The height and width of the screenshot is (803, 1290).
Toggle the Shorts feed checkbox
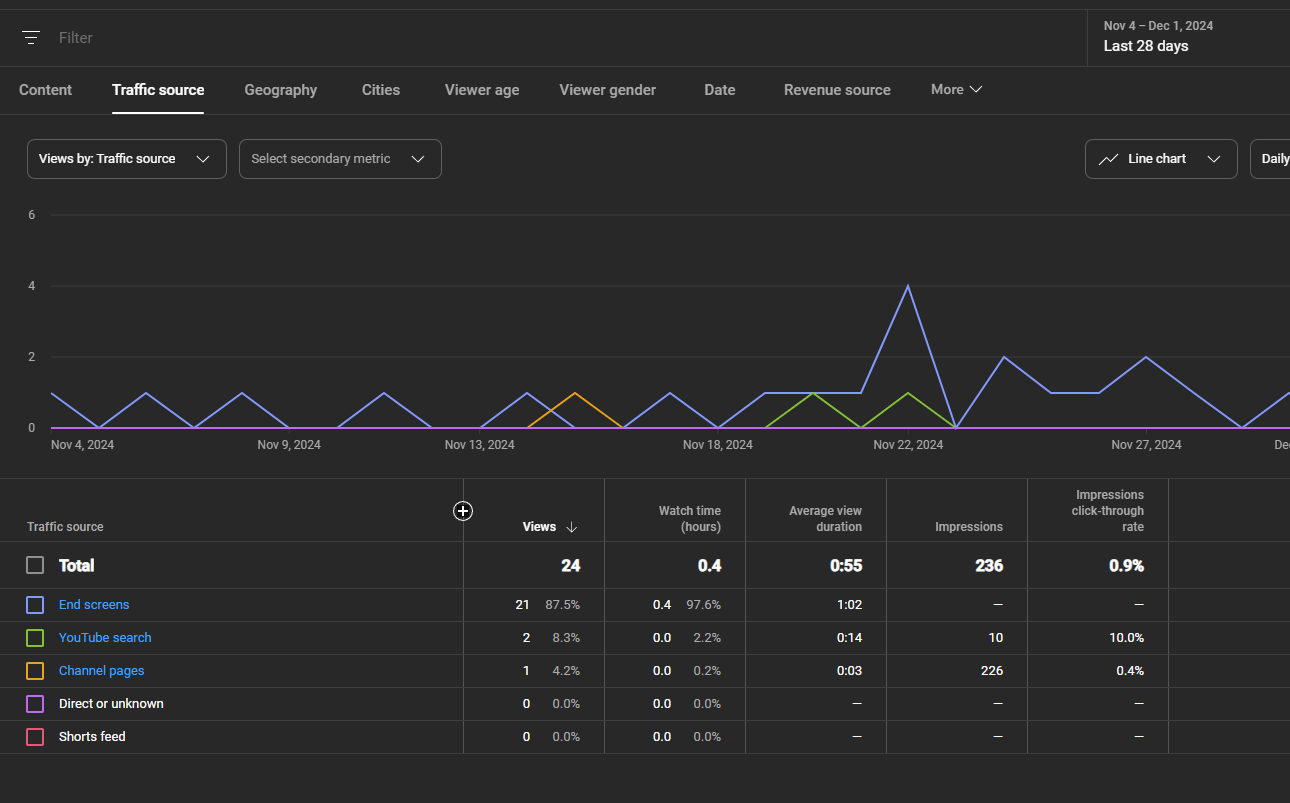[x=35, y=737]
